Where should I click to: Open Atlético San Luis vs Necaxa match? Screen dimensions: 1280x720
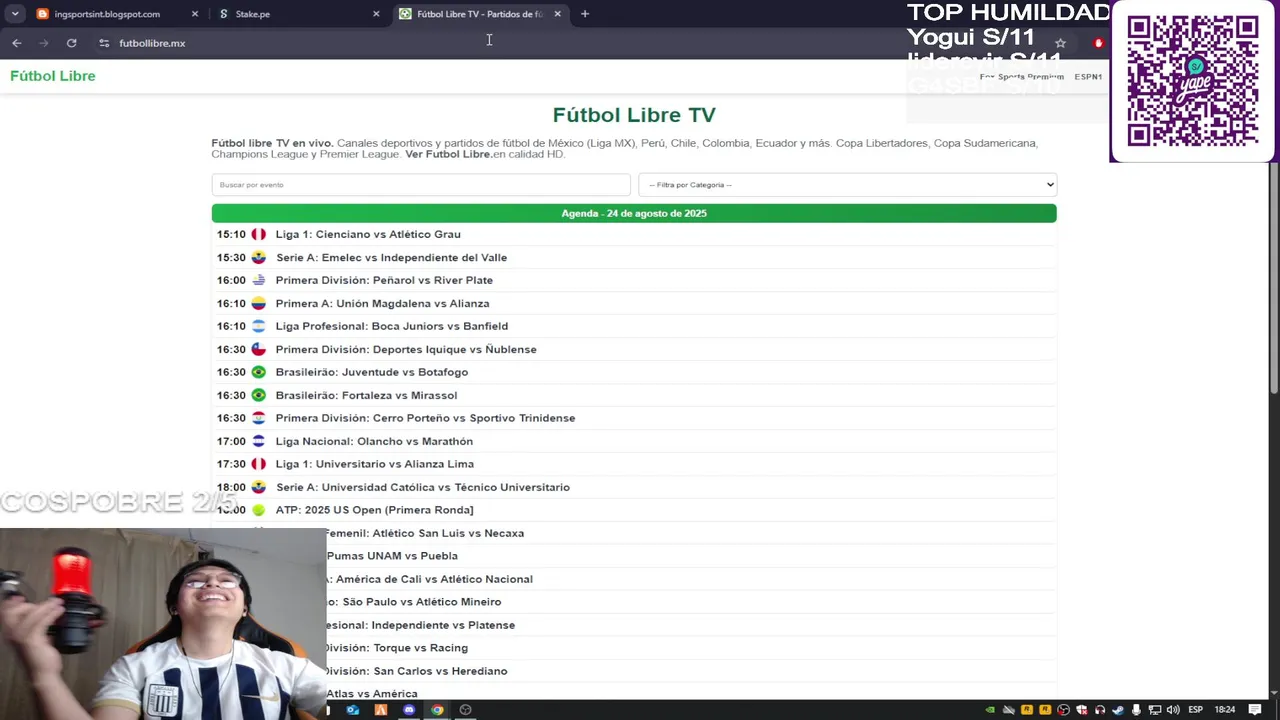(424, 533)
